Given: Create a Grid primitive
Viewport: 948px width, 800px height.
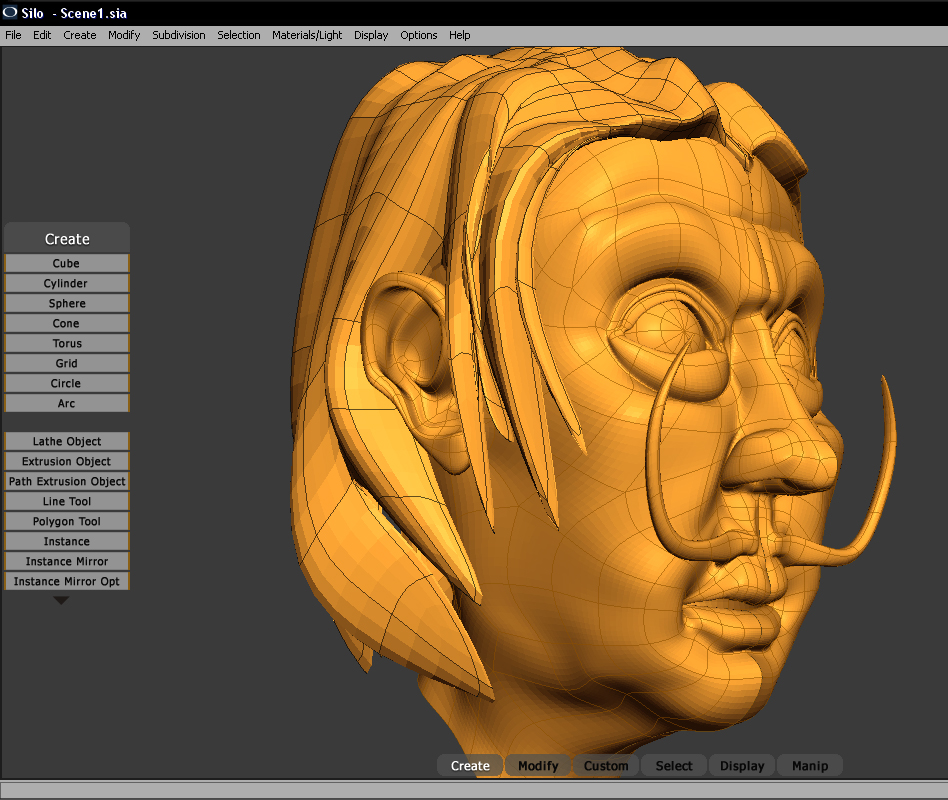Looking at the screenshot, I should (67, 363).
